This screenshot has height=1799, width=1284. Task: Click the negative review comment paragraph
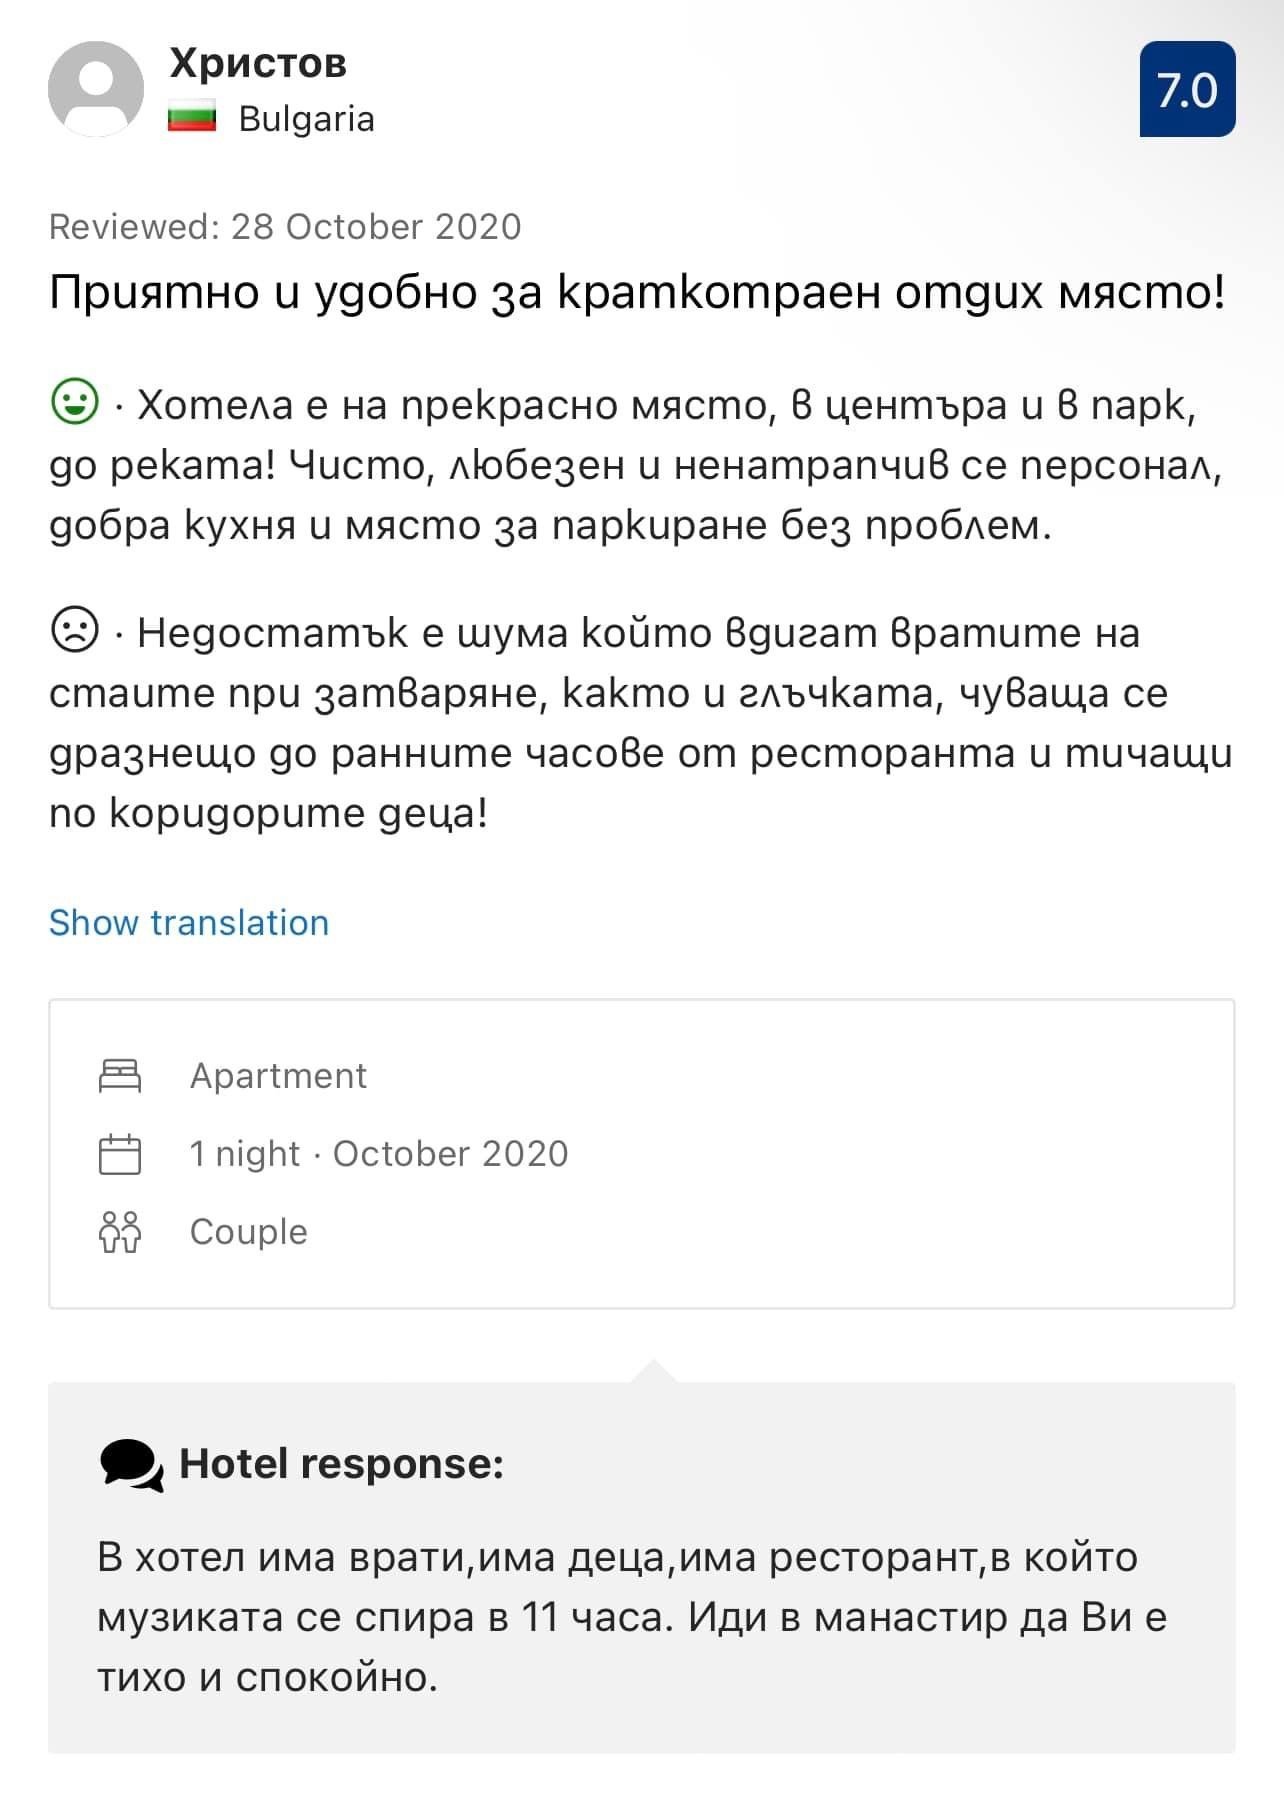click(640, 723)
